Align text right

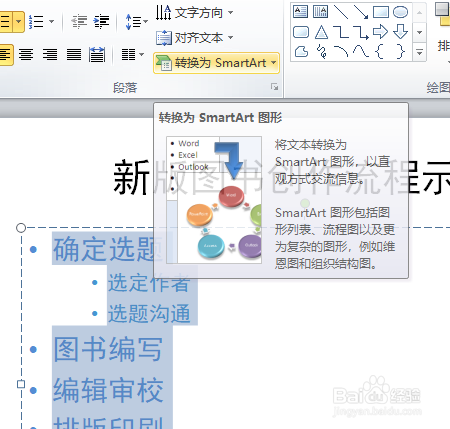[50, 54]
